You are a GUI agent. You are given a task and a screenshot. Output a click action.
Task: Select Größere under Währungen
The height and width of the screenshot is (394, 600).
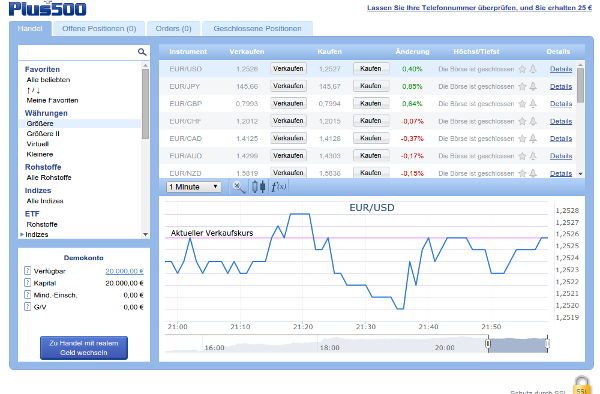tap(40, 124)
